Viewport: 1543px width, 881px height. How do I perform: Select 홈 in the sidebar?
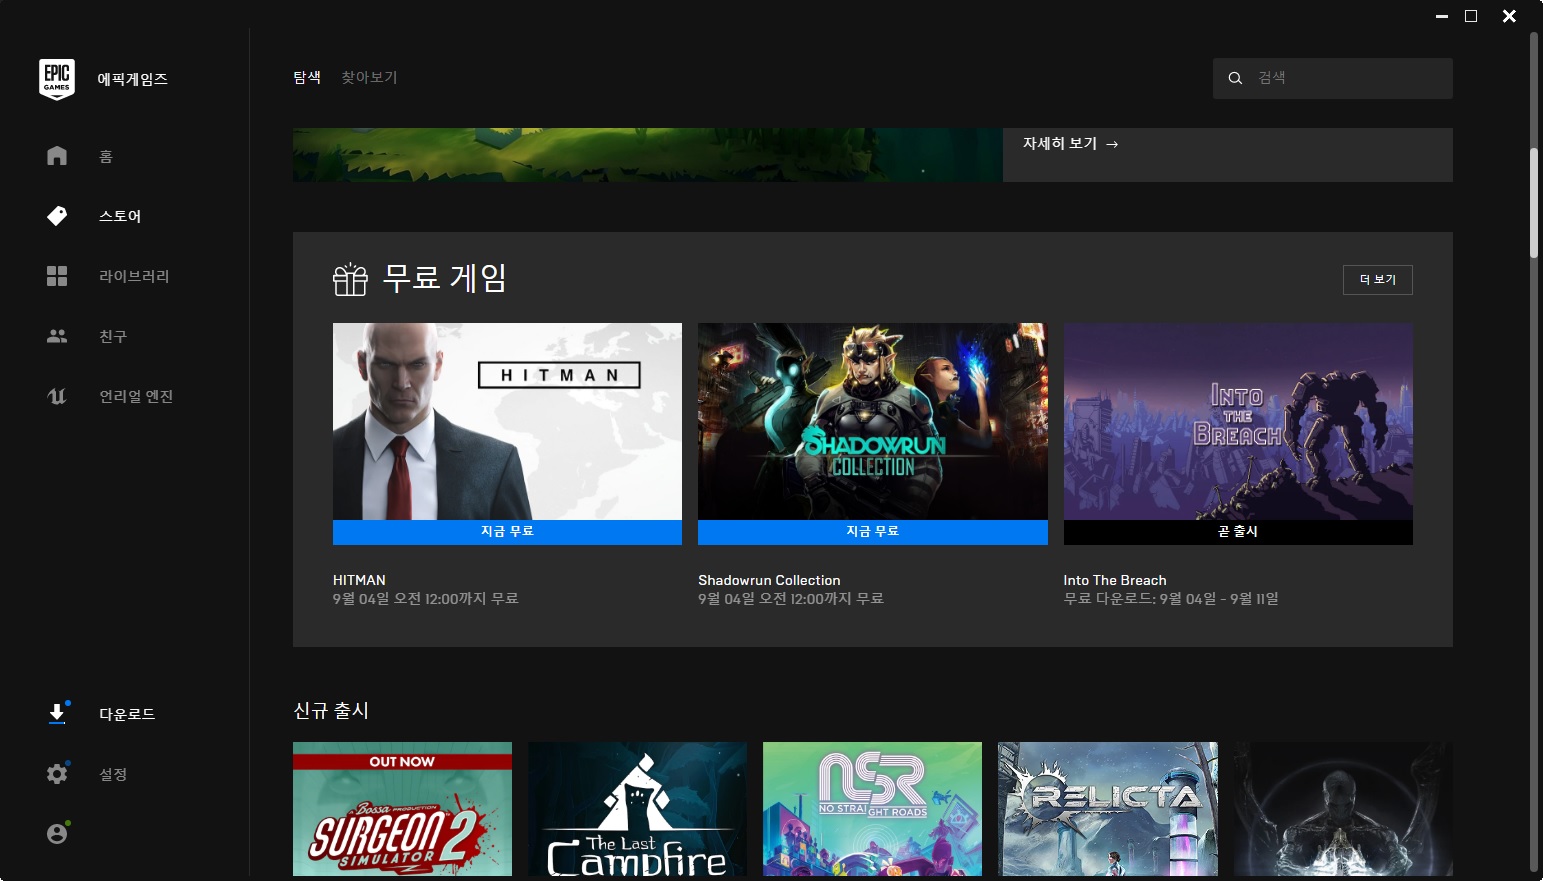click(x=106, y=157)
